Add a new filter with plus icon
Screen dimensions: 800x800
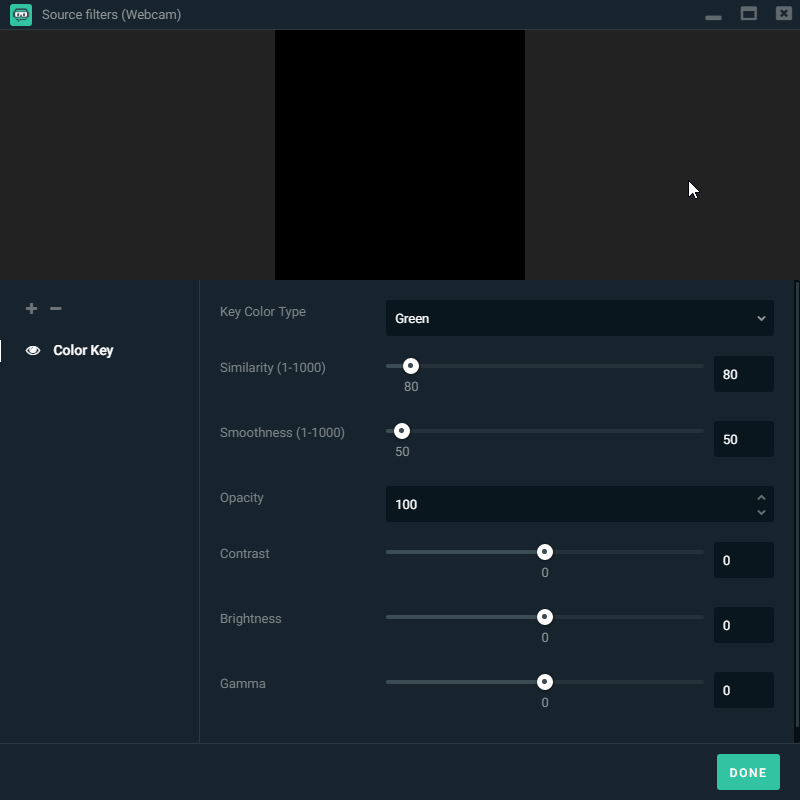click(x=31, y=308)
